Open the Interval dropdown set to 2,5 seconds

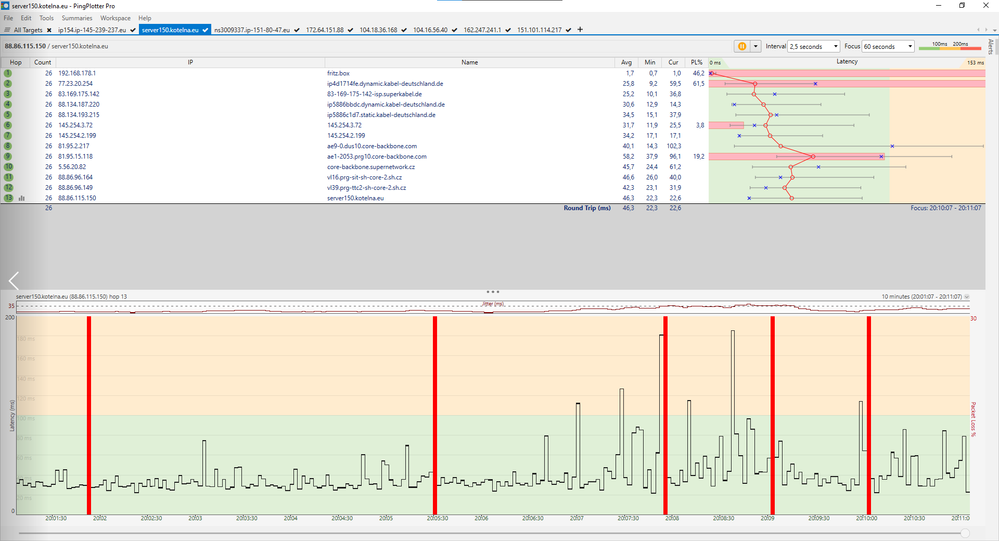(814, 47)
